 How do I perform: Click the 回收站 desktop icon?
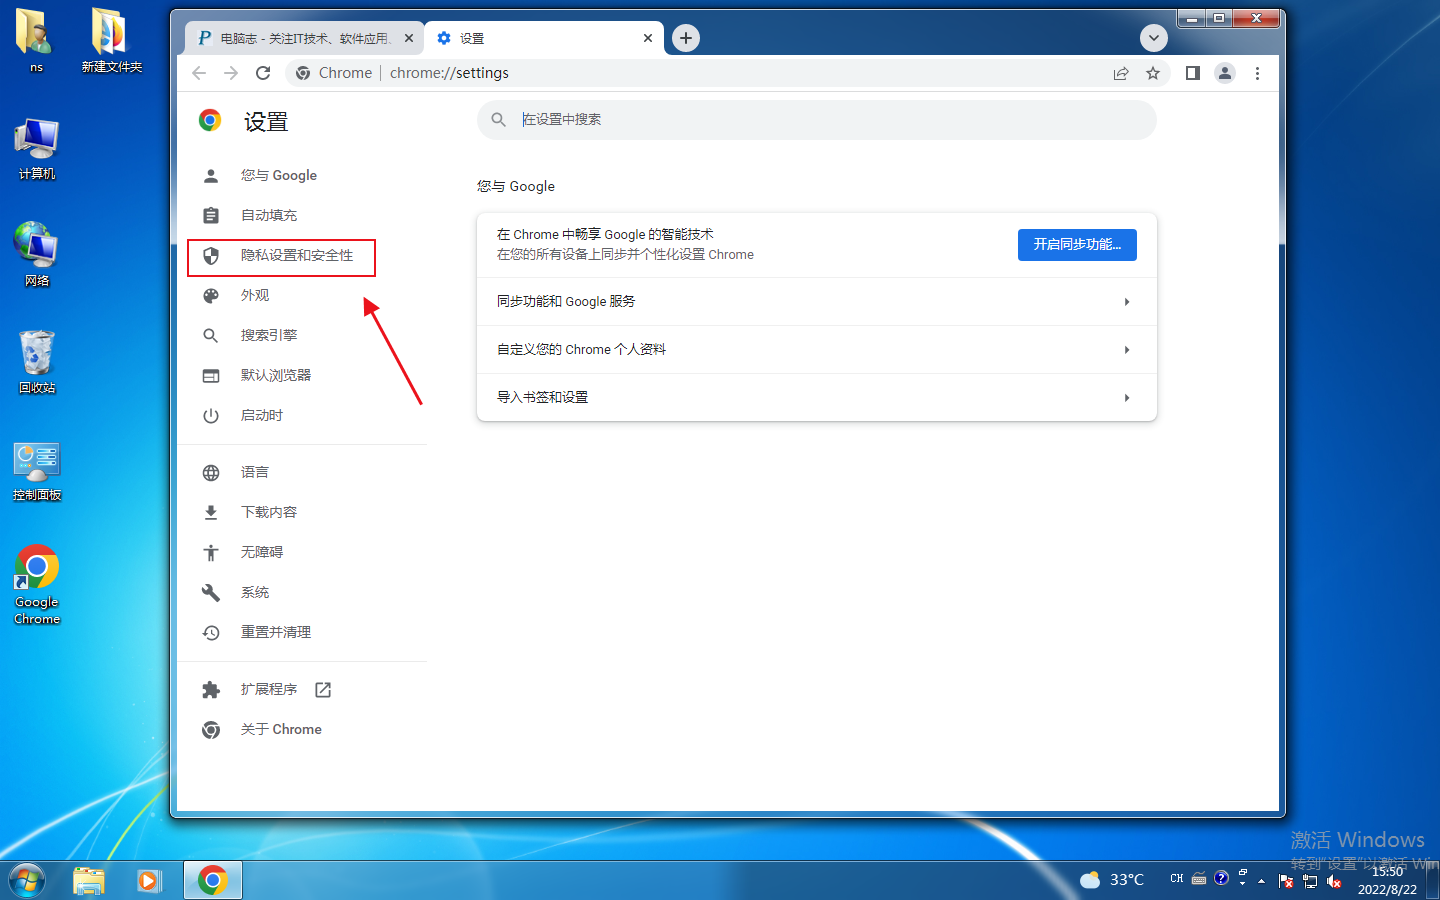[x=37, y=362]
